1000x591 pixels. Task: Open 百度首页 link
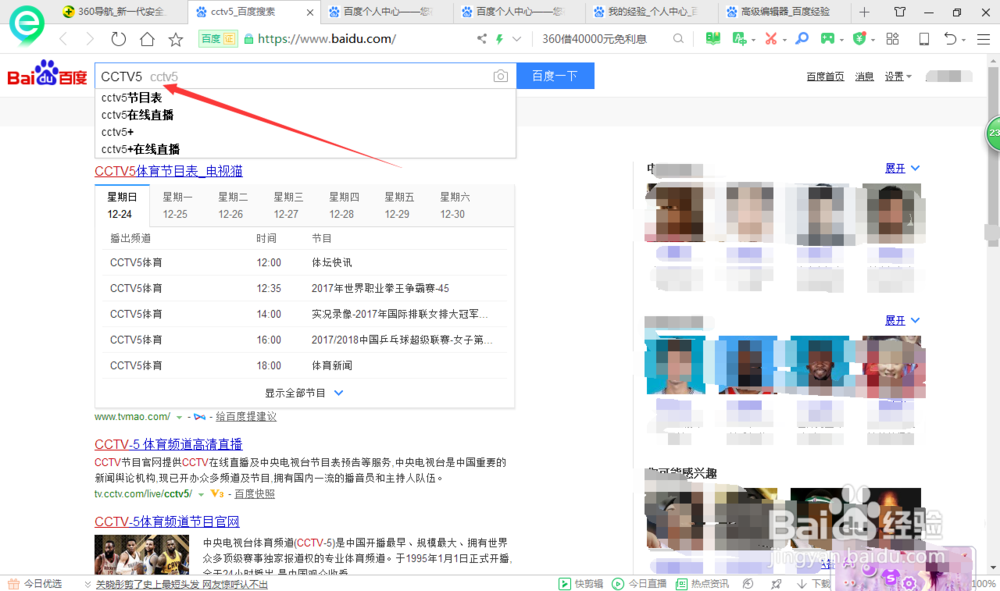tap(825, 77)
